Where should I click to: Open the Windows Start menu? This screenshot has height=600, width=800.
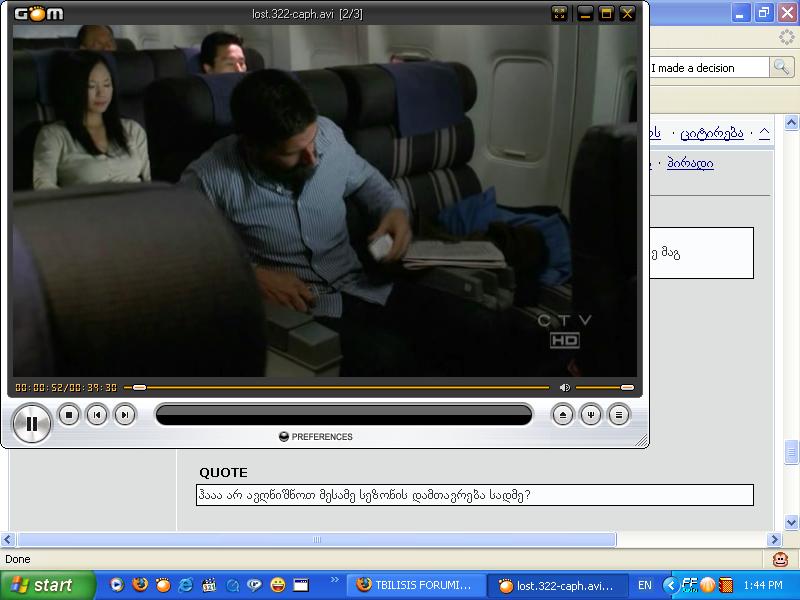[46, 585]
